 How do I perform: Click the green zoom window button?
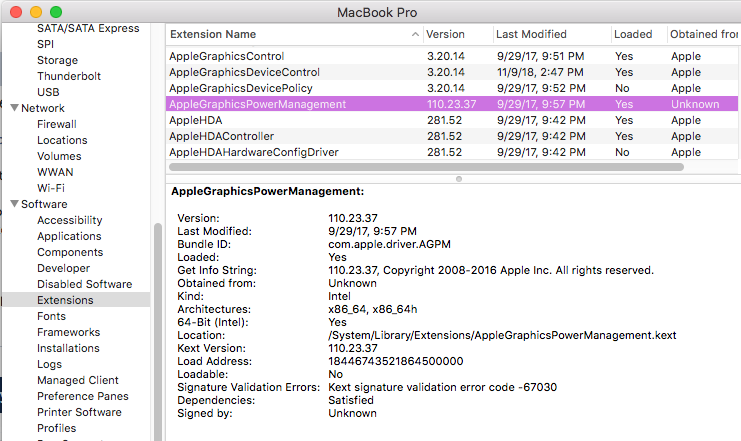(56, 10)
